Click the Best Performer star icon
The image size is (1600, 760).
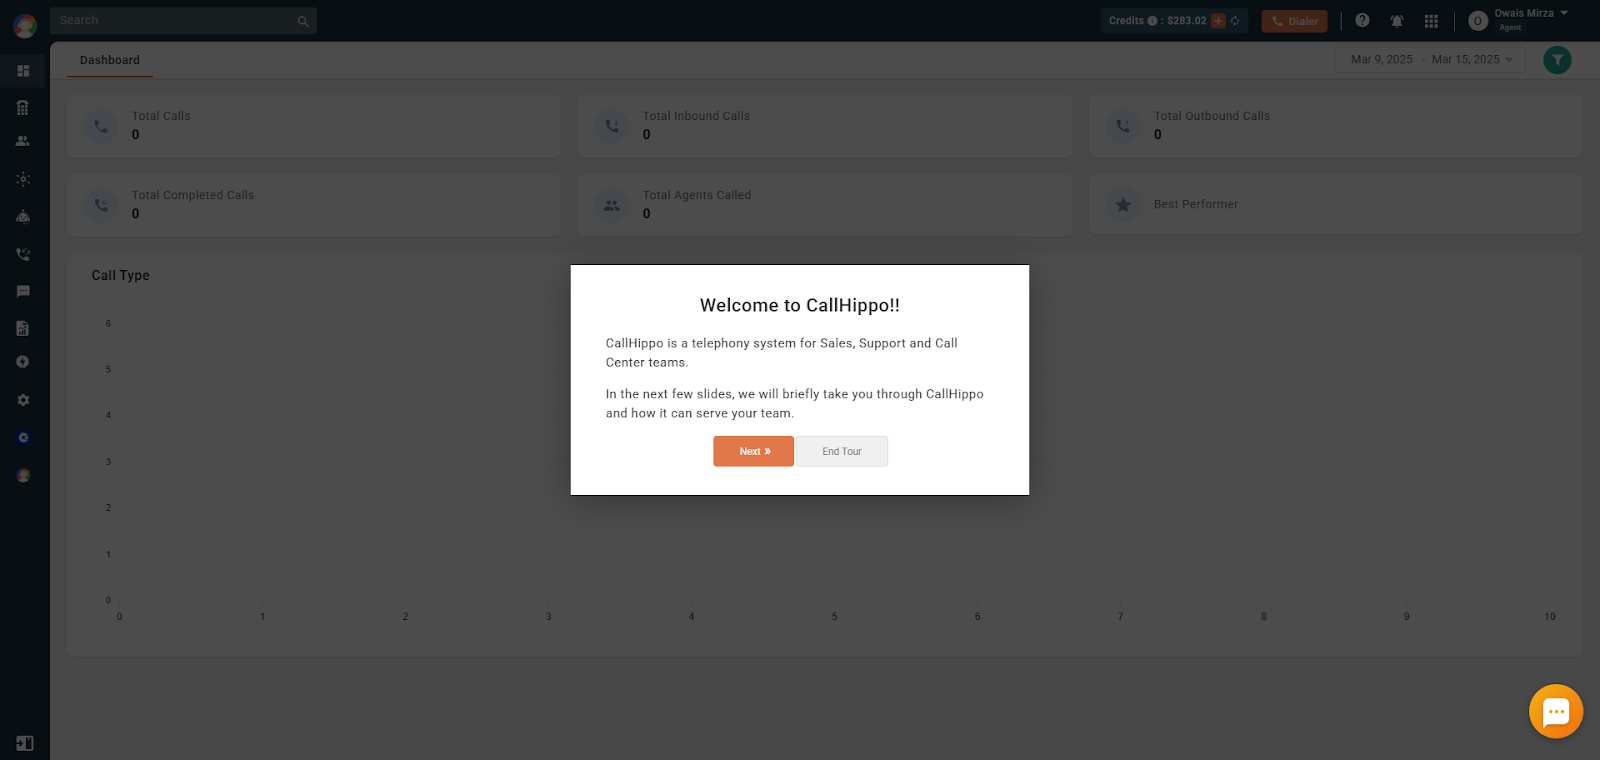point(1123,205)
